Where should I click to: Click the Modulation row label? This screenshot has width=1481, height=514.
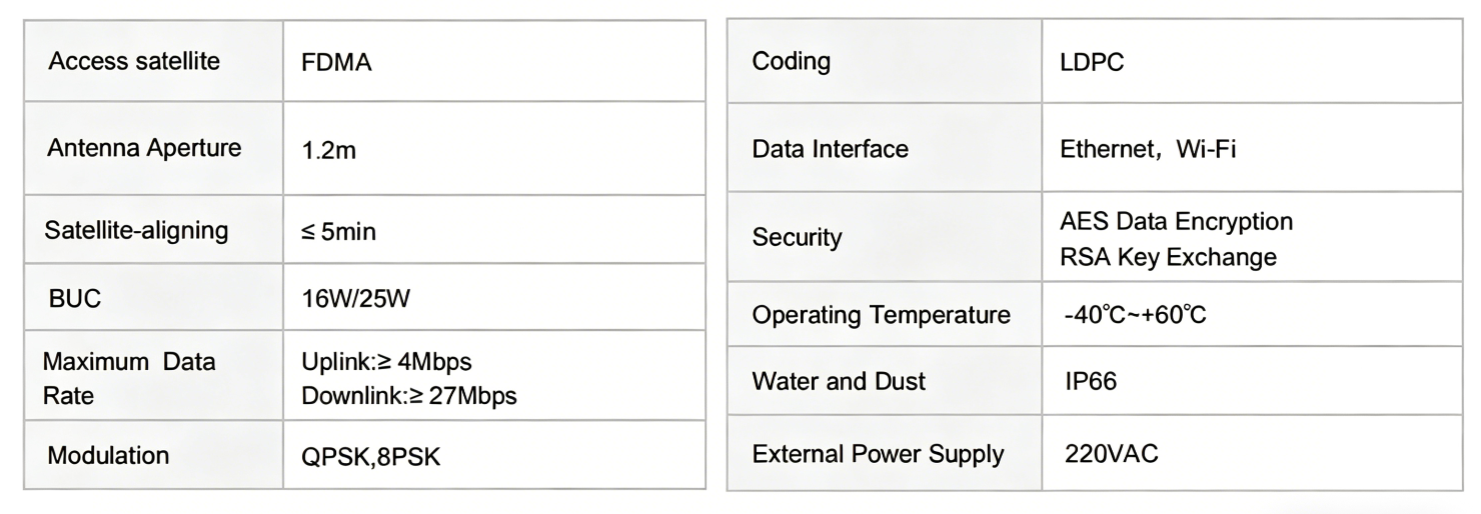coord(108,455)
